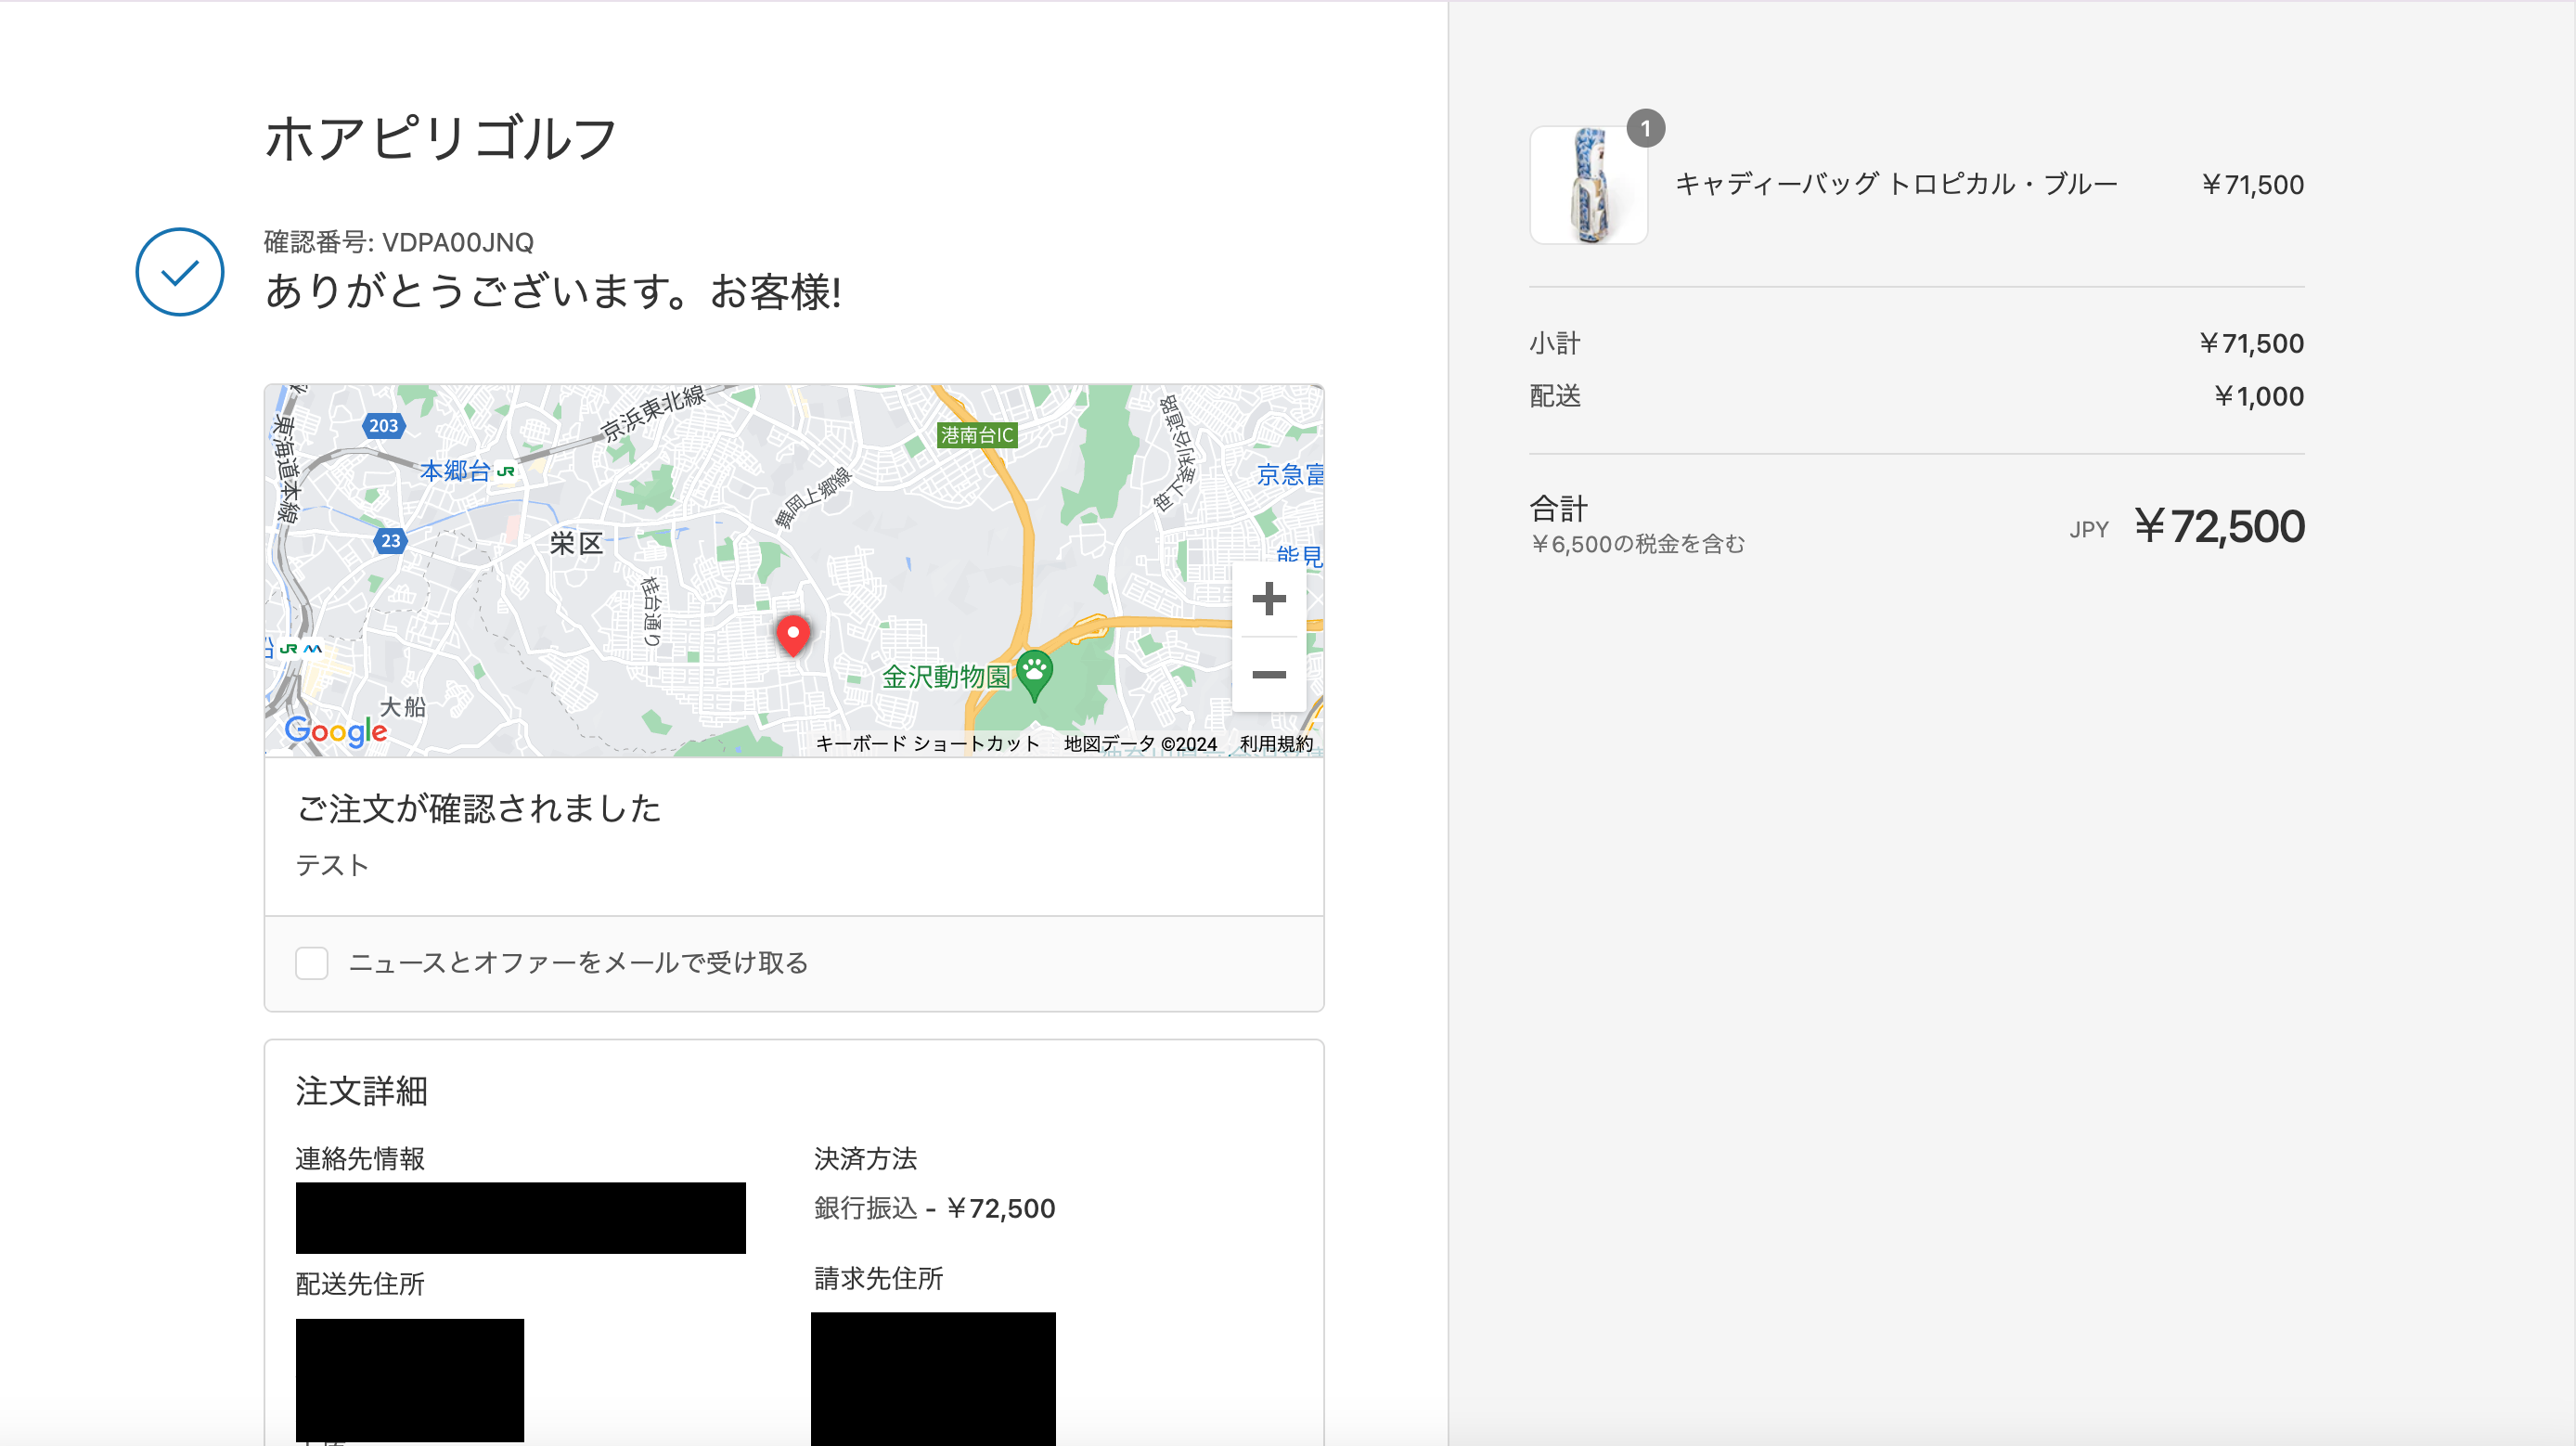Click the 栄区 district label on map
The height and width of the screenshot is (1446, 2576).
(576, 544)
